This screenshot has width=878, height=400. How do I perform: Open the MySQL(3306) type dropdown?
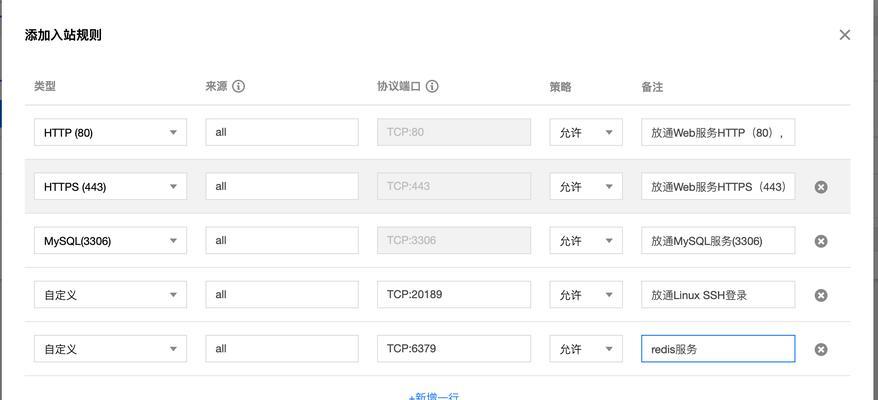click(110, 240)
